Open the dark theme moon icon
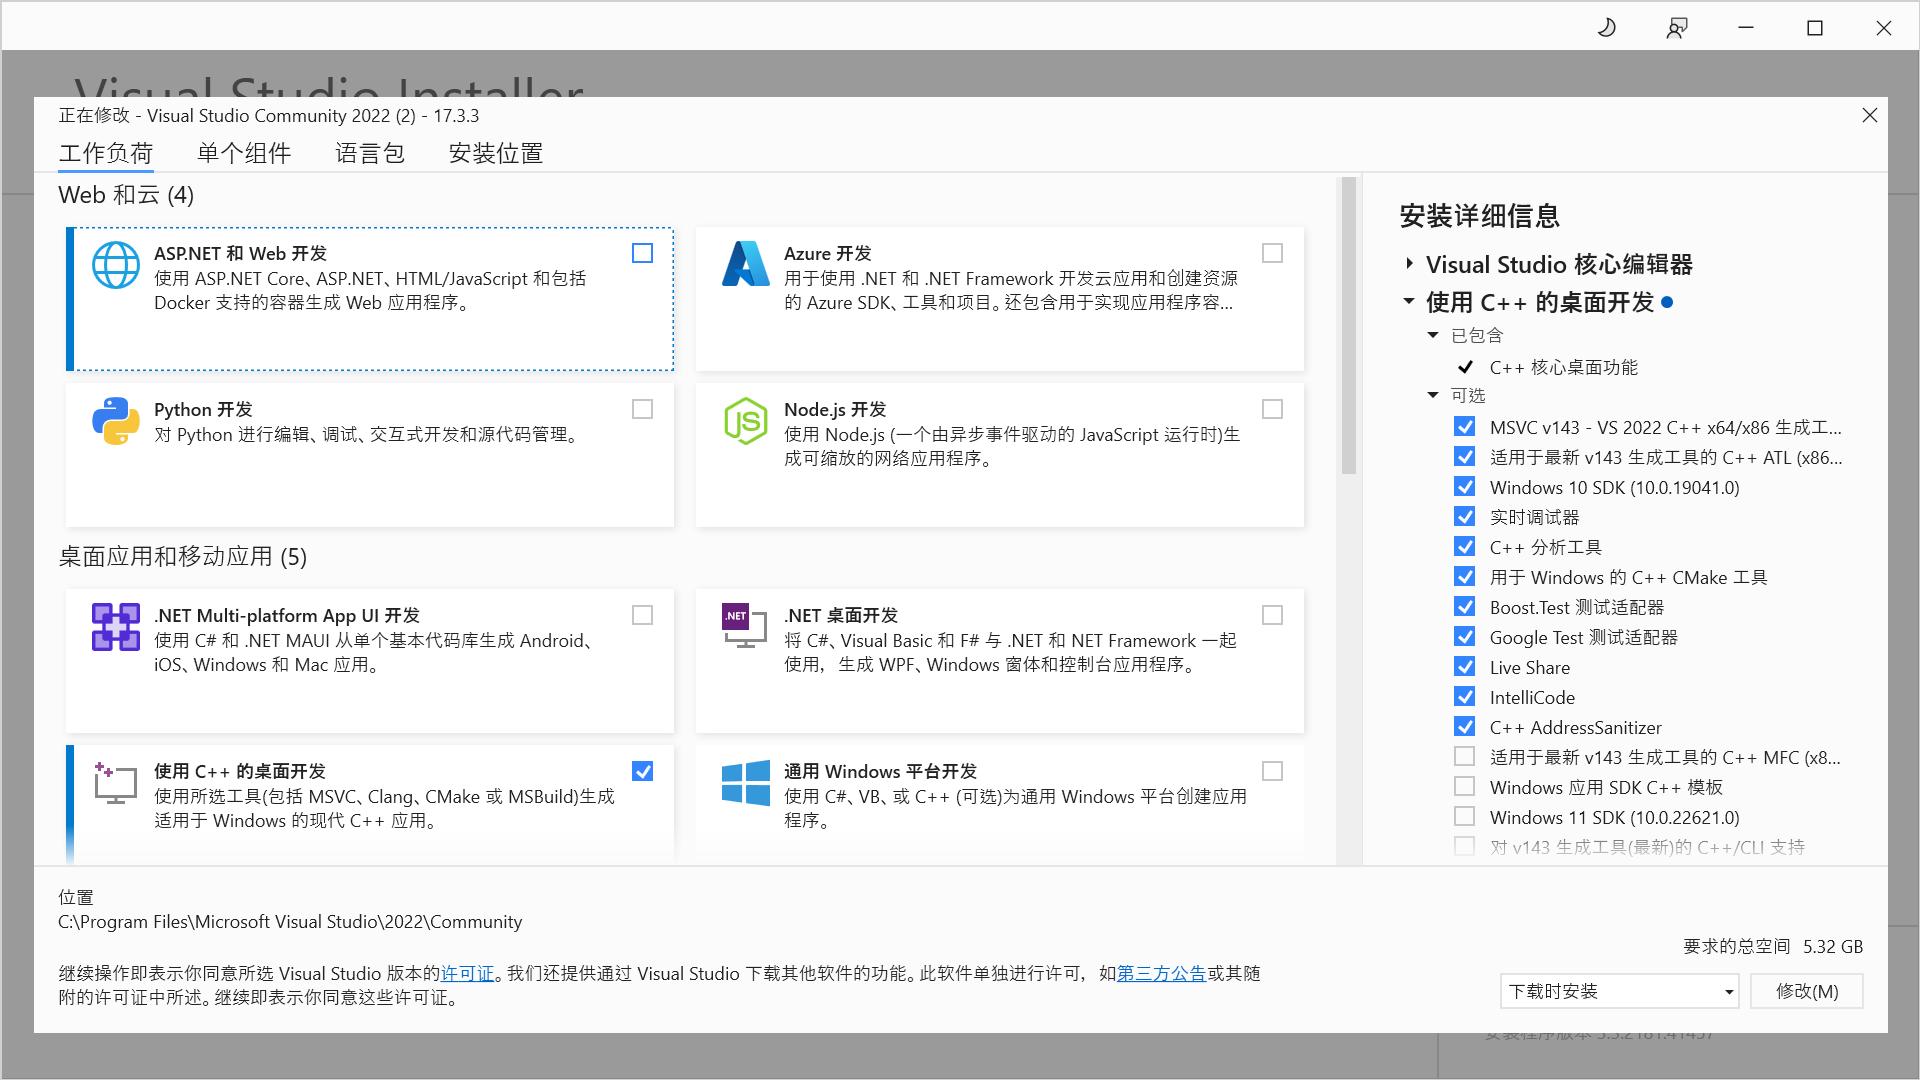 (x=1605, y=27)
